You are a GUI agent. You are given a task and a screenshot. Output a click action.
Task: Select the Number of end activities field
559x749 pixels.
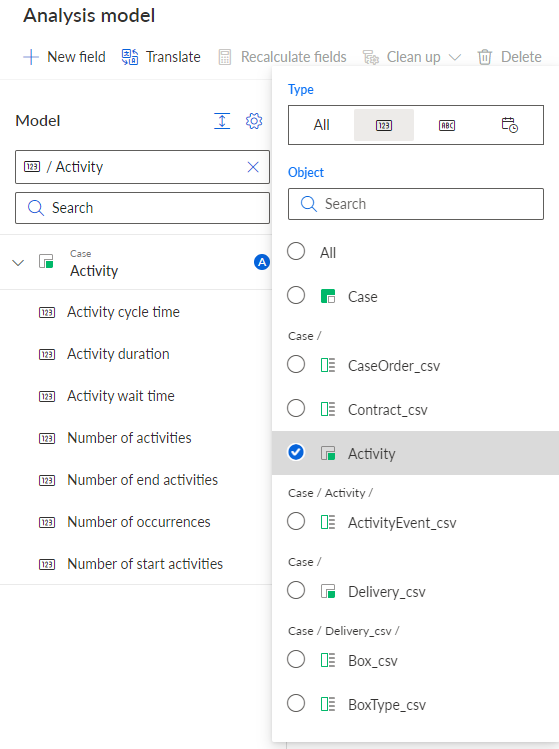click(136, 481)
